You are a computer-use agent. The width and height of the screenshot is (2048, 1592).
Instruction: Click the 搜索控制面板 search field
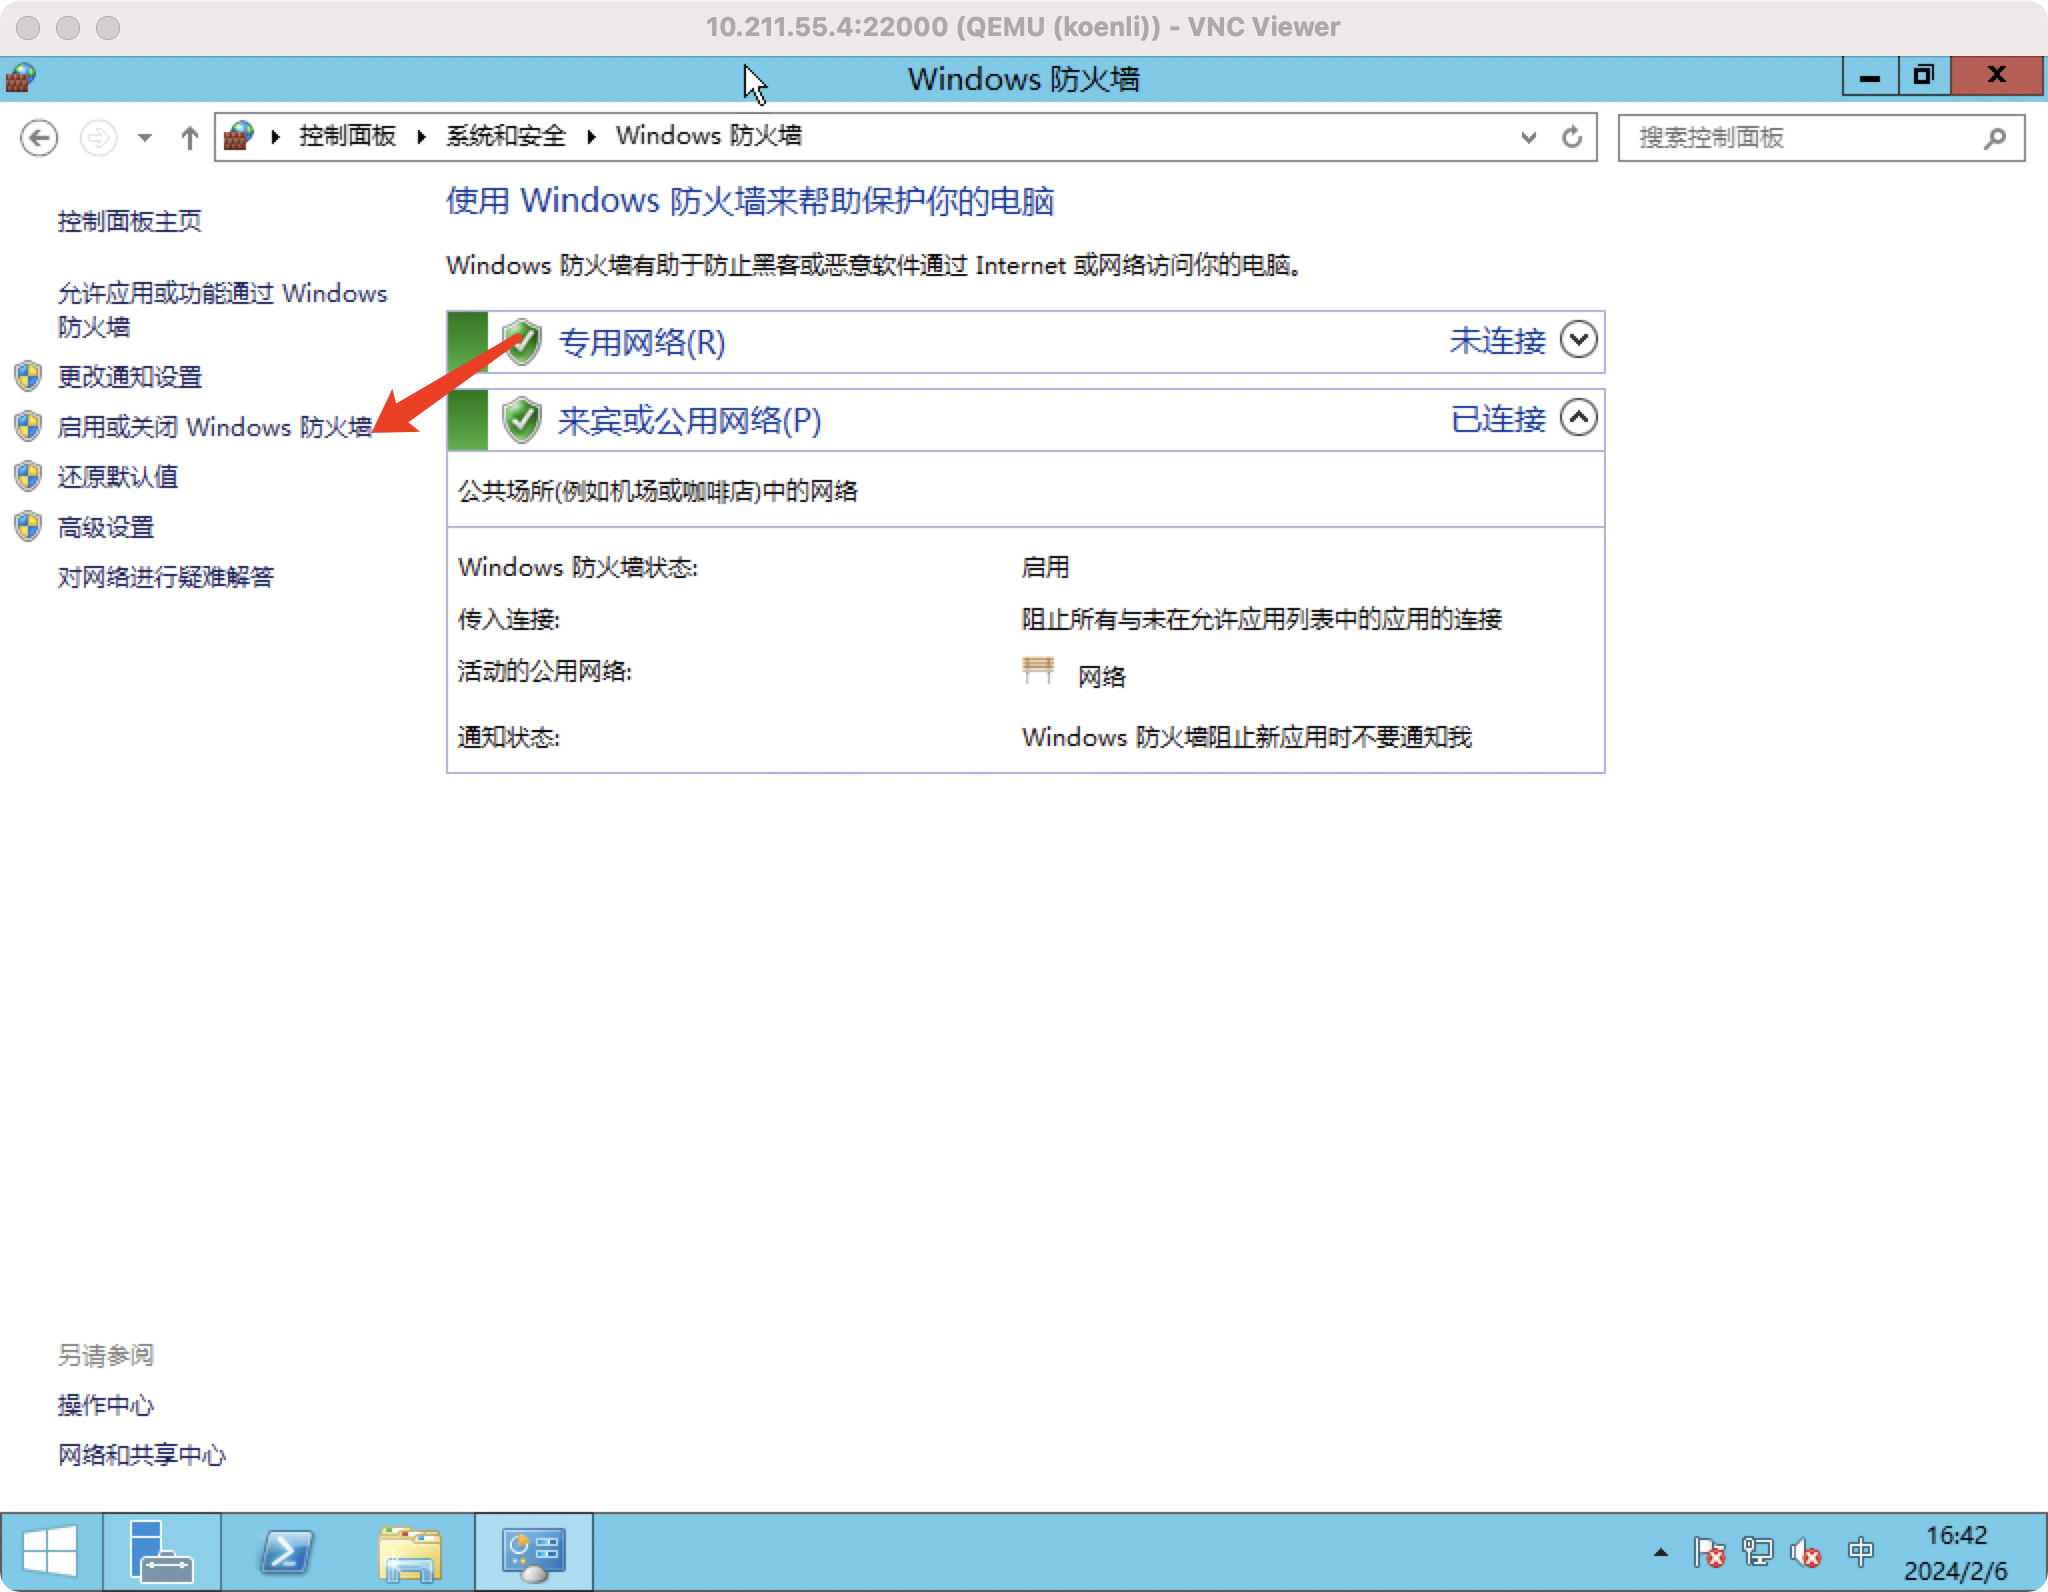pyautogui.click(x=1800, y=137)
